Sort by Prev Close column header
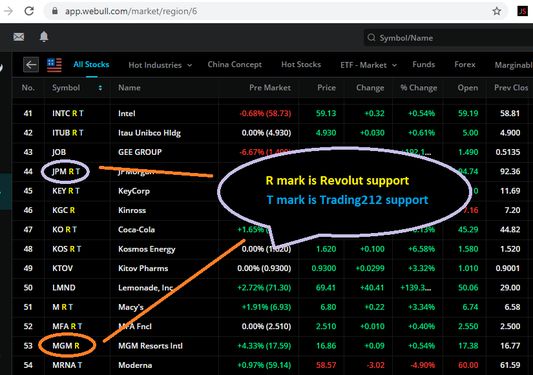The width and height of the screenshot is (533, 375). pyautogui.click(x=511, y=88)
